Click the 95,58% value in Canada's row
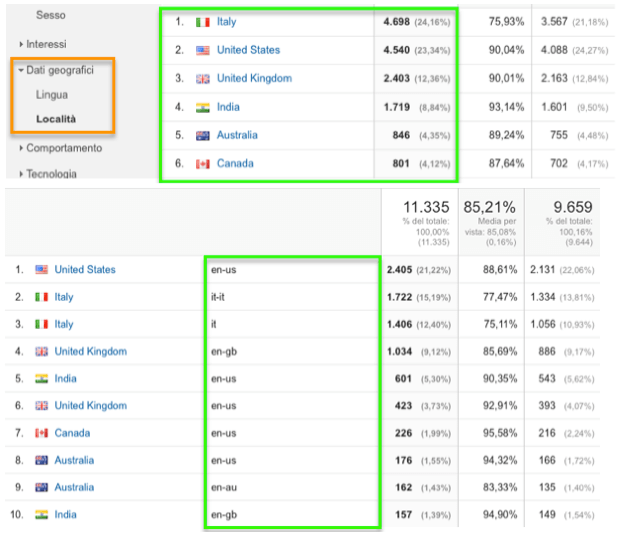This screenshot has width=618, height=534. 500,433
